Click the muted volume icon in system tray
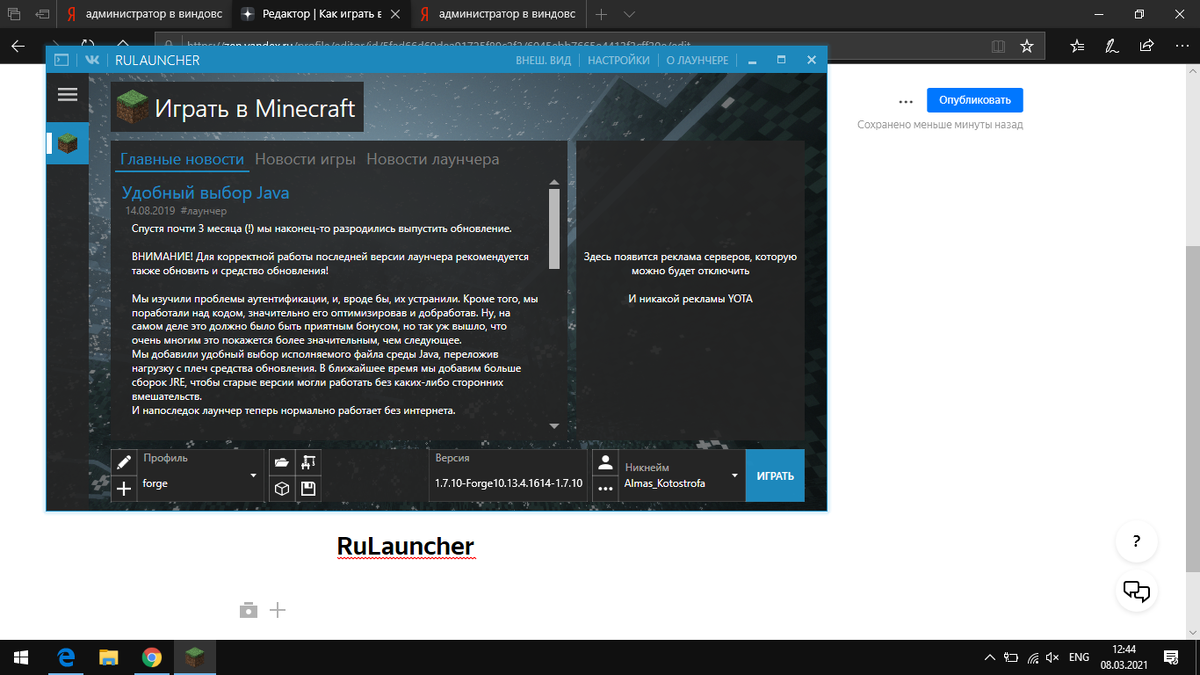Screen dimensions: 1200x675 click(1051, 657)
